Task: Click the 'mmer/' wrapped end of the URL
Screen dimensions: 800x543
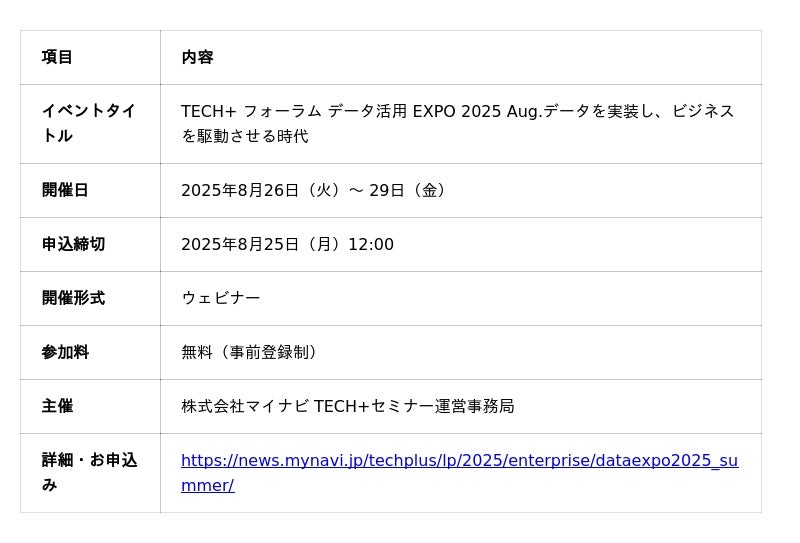Action: click(x=208, y=485)
